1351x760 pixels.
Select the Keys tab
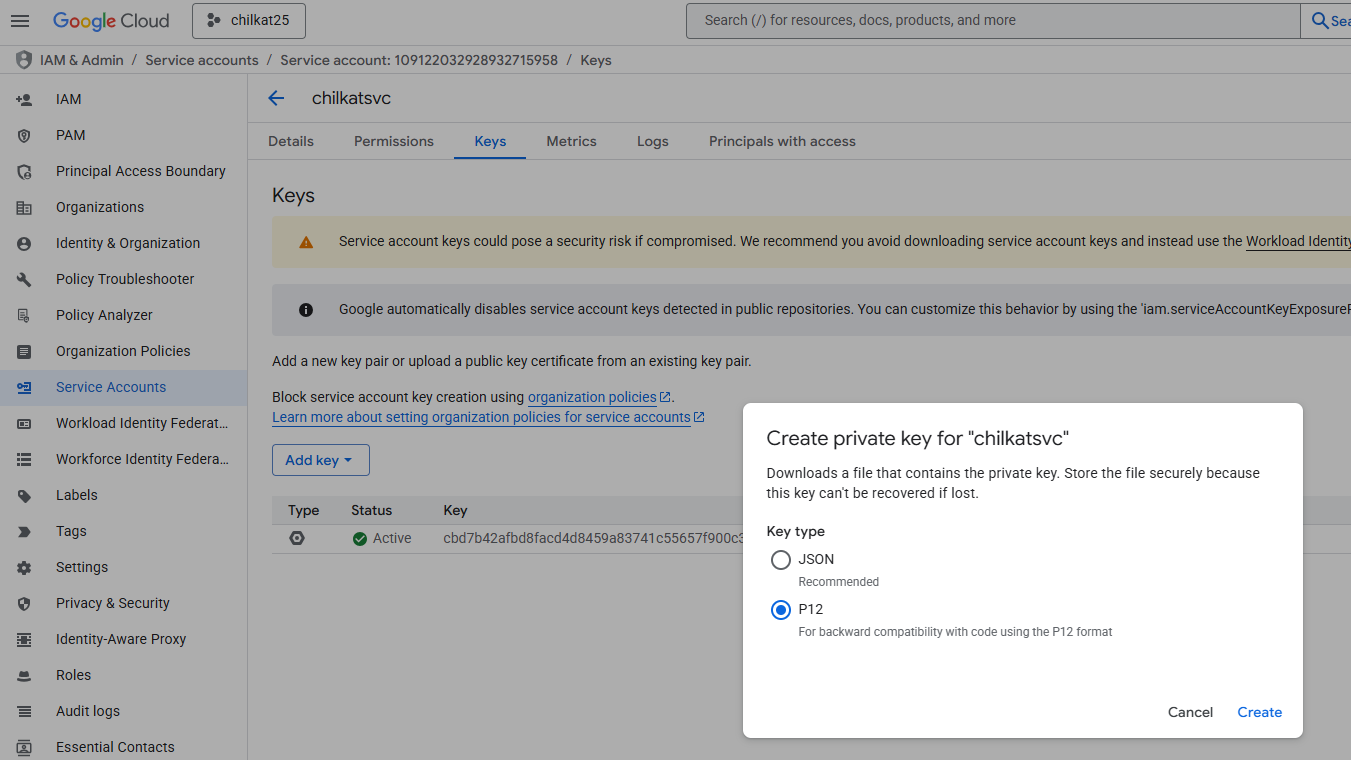click(x=490, y=141)
